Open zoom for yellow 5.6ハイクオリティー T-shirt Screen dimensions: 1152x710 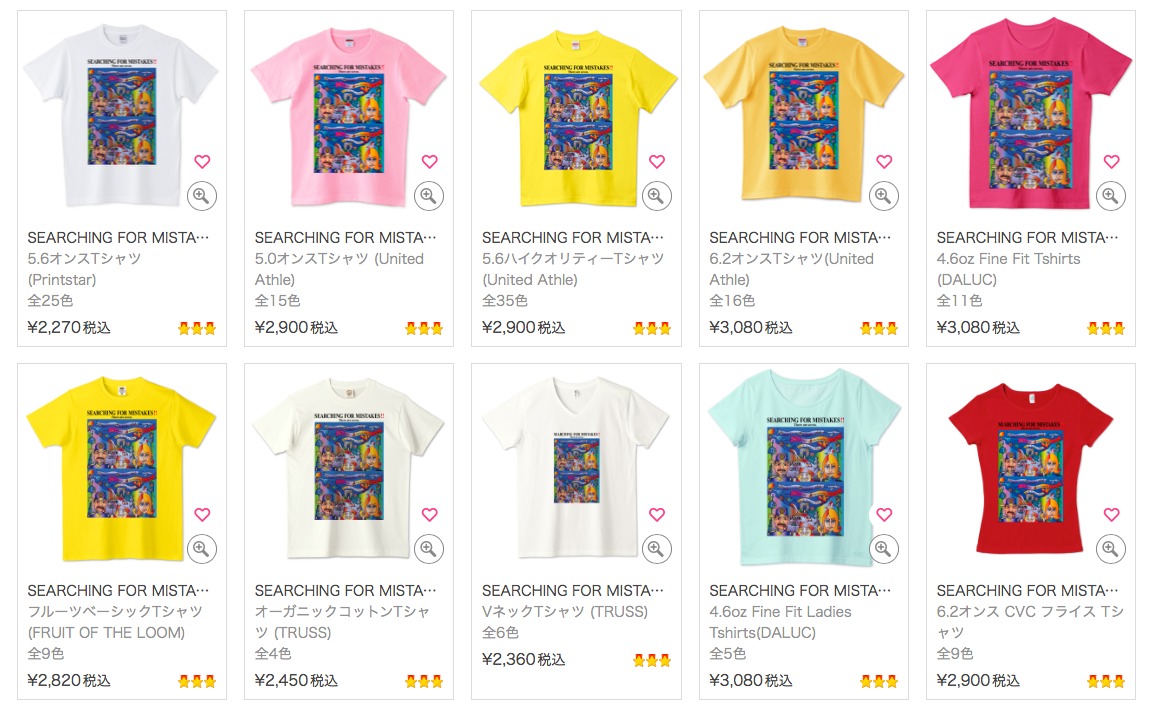[656, 196]
